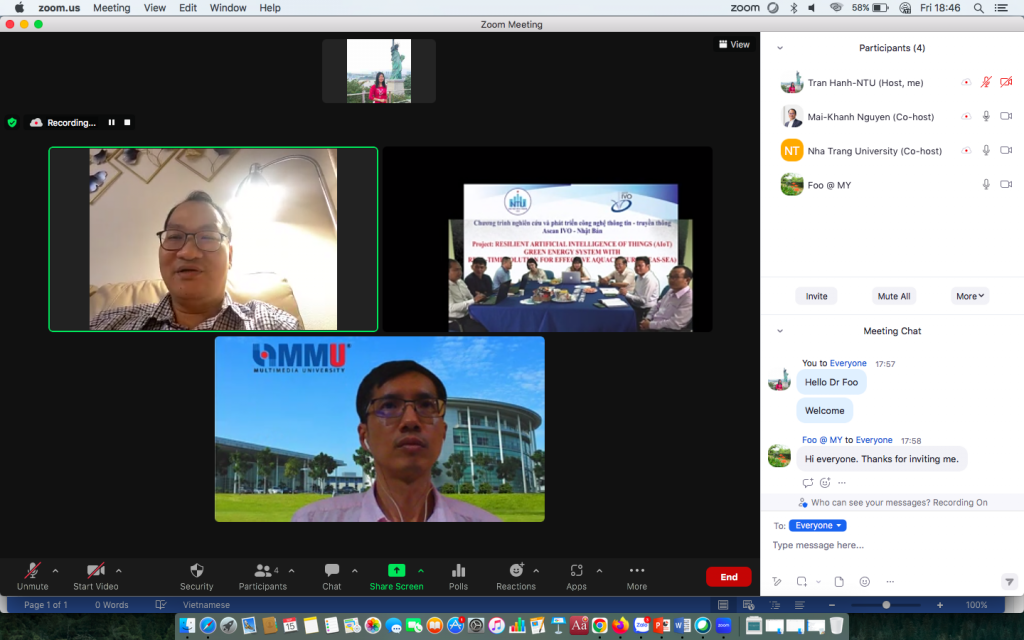Collapse the Meeting Chat panel chevron
Image resolution: width=1024 pixels, height=640 pixels.
pyautogui.click(x=780, y=331)
